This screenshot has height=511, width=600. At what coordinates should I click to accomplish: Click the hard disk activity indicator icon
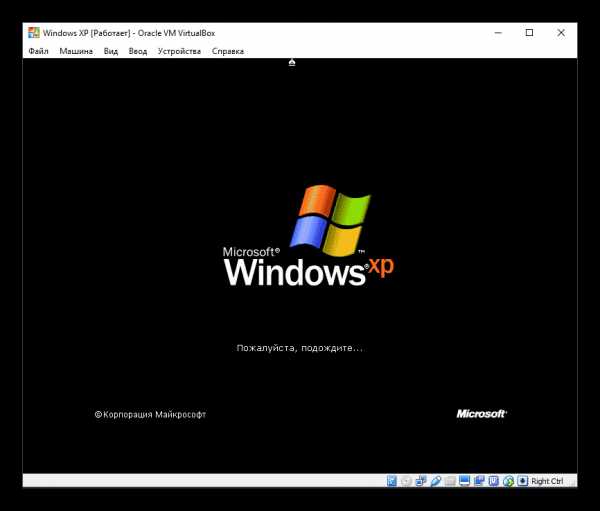391,481
